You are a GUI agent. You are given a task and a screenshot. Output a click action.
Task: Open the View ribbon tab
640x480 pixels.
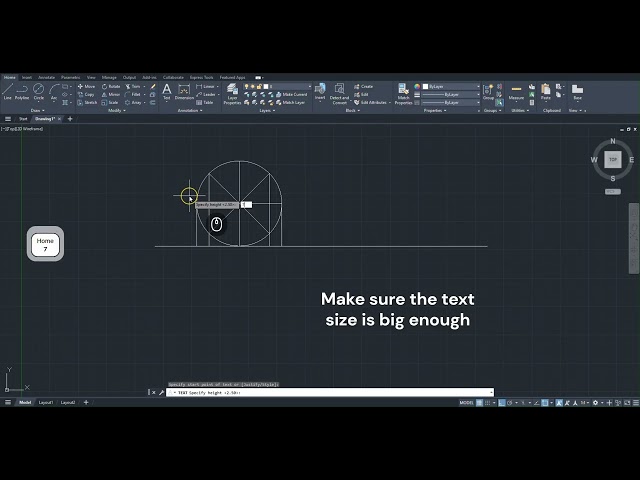[91, 77]
